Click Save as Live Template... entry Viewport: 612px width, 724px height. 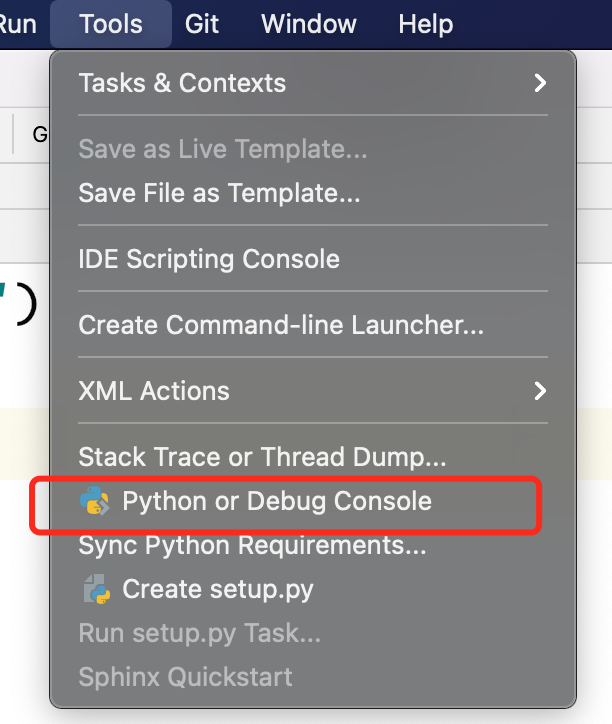tap(313, 149)
